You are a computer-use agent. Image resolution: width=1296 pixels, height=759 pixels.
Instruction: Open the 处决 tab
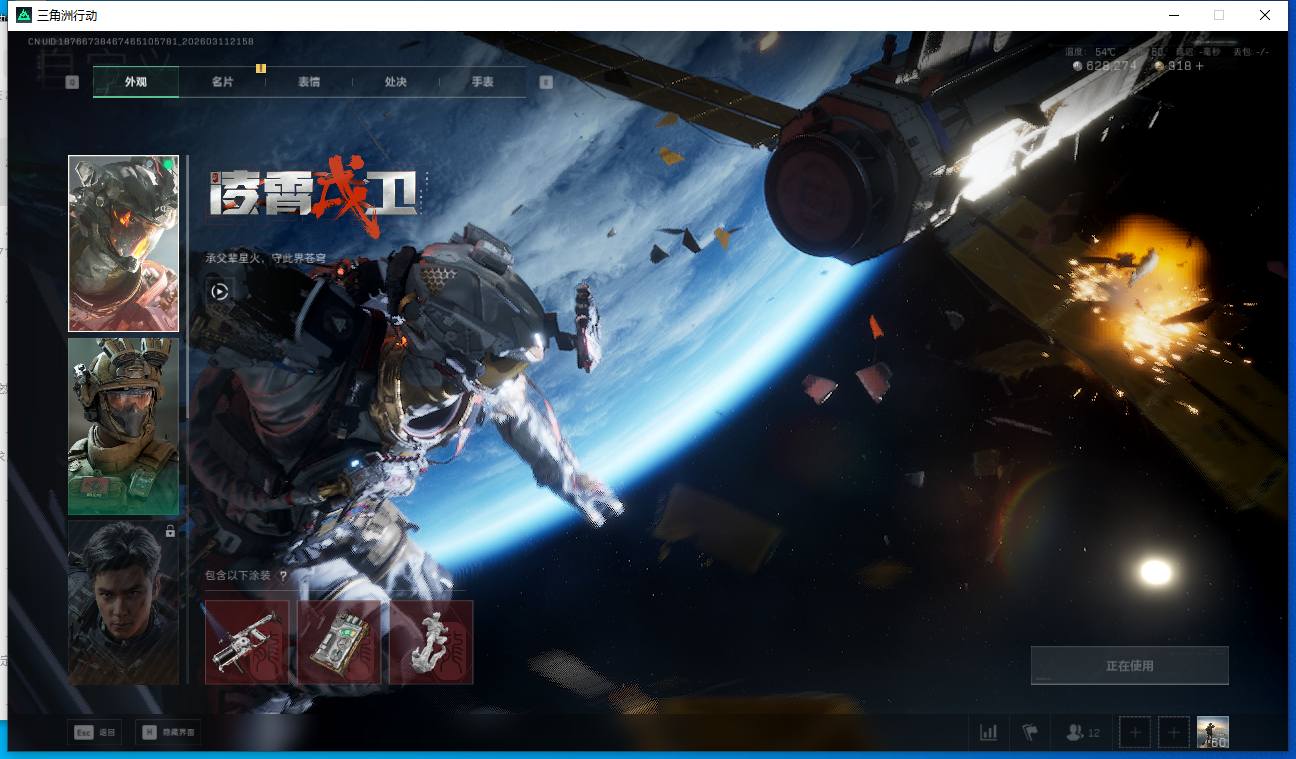[x=395, y=82]
